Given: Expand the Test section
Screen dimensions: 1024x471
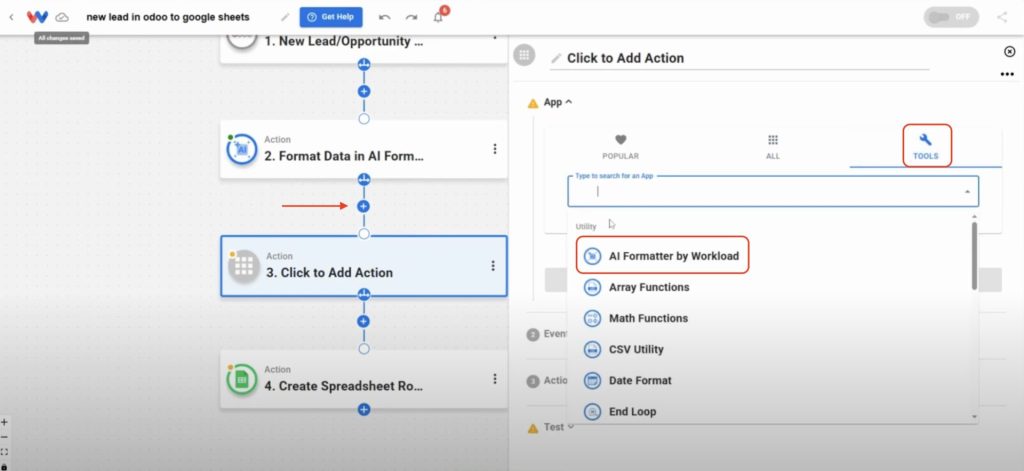Looking at the screenshot, I should click(552, 427).
